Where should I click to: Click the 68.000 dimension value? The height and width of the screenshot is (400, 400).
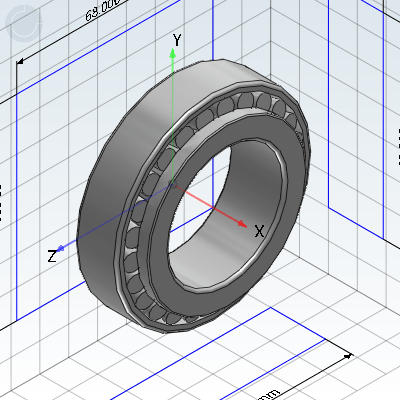pyautogui.click(x=102, y=11)
